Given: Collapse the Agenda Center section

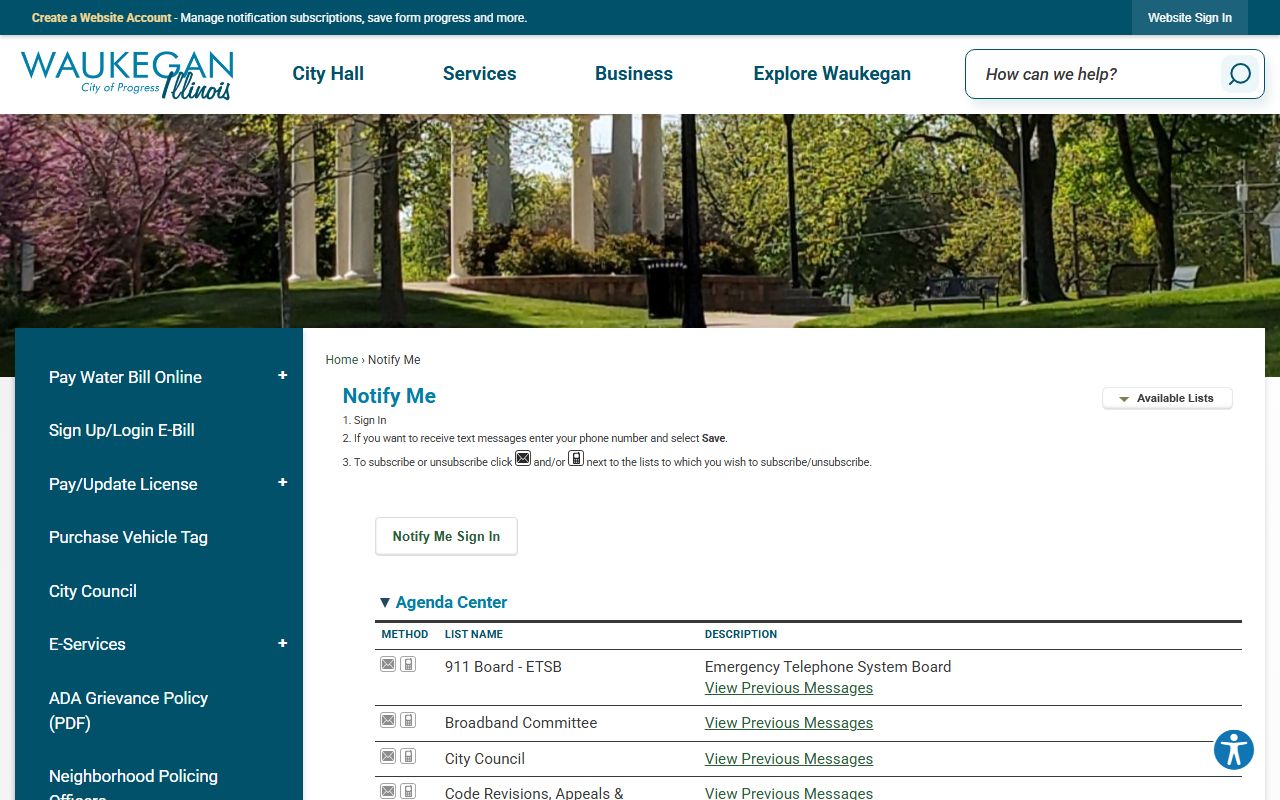Looking at the screenshot, I should click(x=385, y=602).
